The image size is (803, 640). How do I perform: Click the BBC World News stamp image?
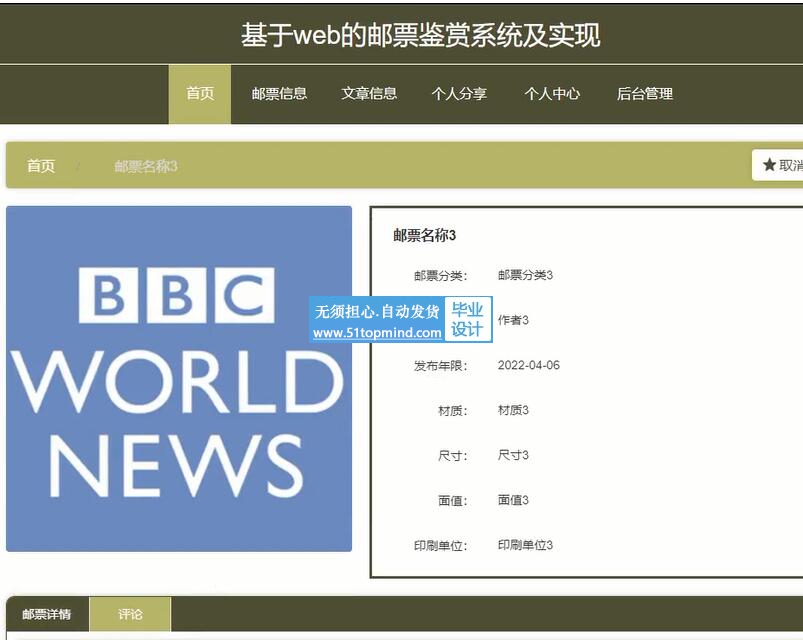click(179, 379)
